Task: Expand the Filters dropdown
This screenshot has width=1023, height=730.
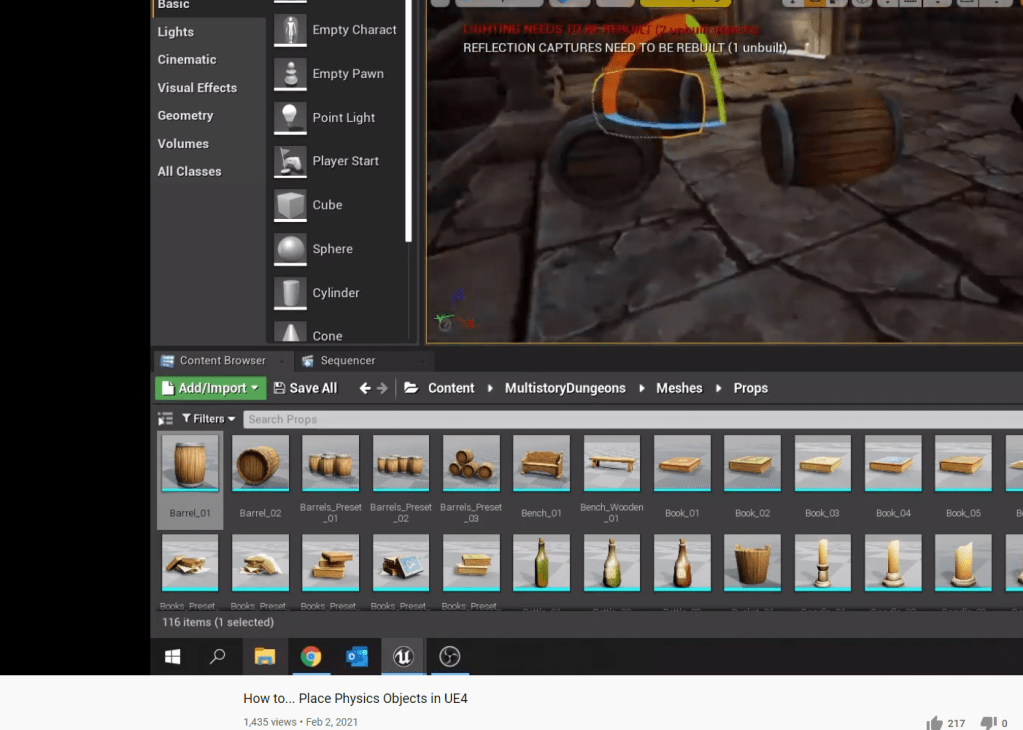Action: coord(208,419)
